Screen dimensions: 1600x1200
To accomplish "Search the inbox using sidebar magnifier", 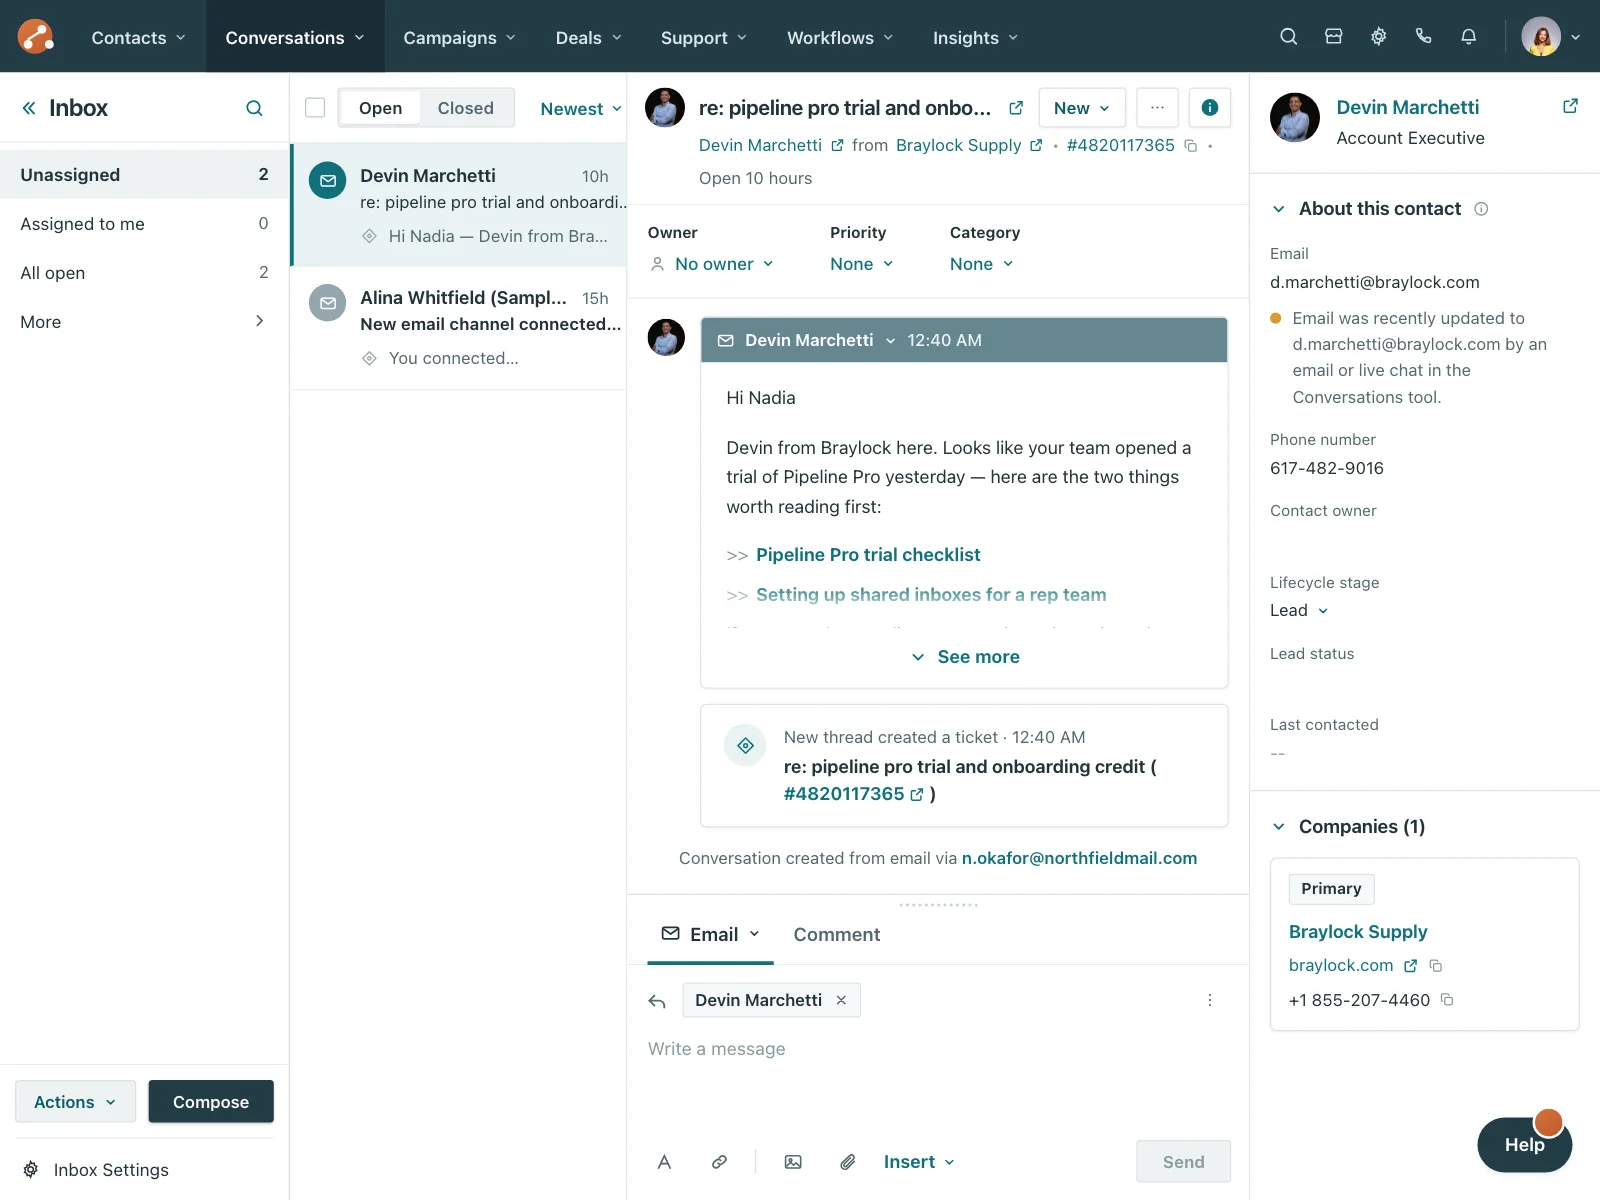I will (x=254, y=108).
